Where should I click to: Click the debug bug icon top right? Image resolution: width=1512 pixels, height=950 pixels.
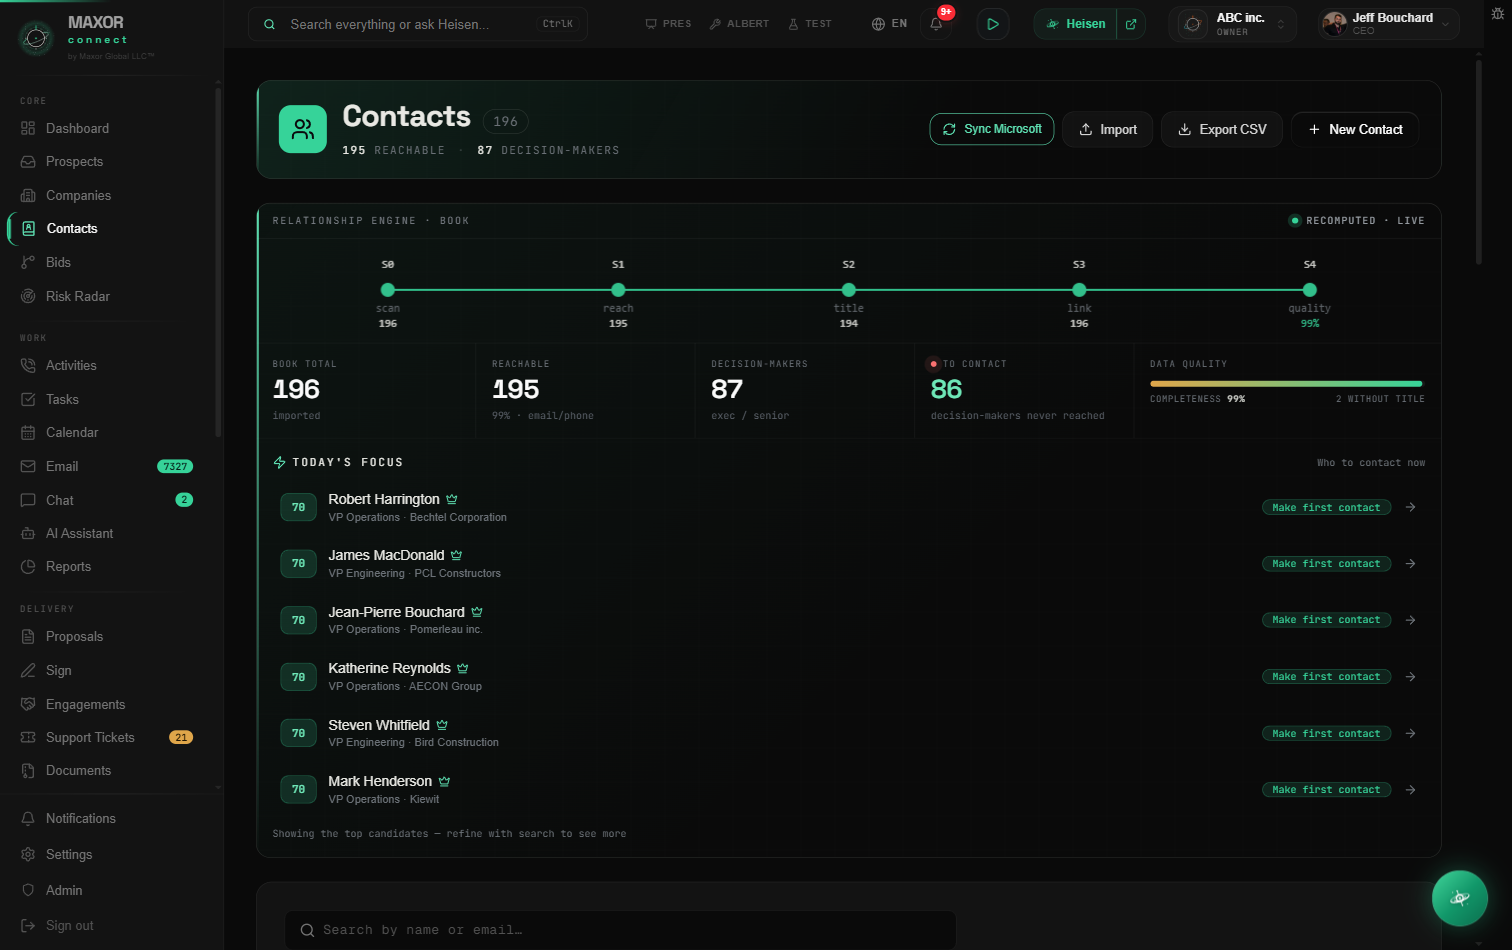[x=1497, y=13]
